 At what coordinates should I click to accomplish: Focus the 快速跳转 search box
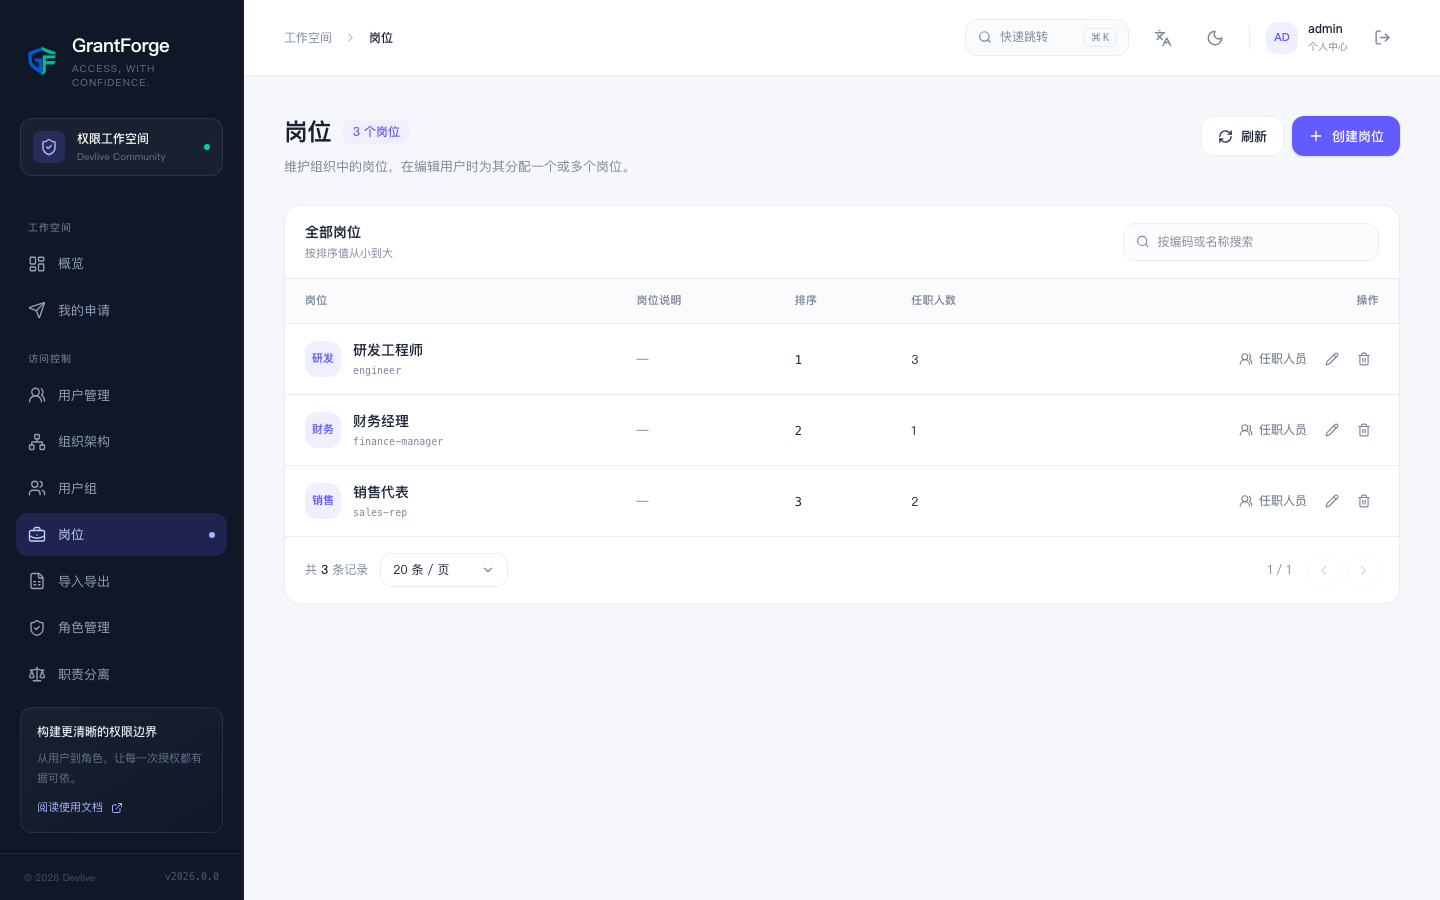1047,38
